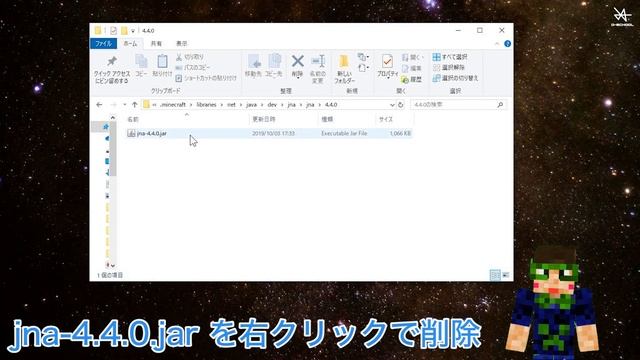Open the New item dropdown in ribbon
The height and width of the screenshot is (360, 640).
tap(363, 57)
